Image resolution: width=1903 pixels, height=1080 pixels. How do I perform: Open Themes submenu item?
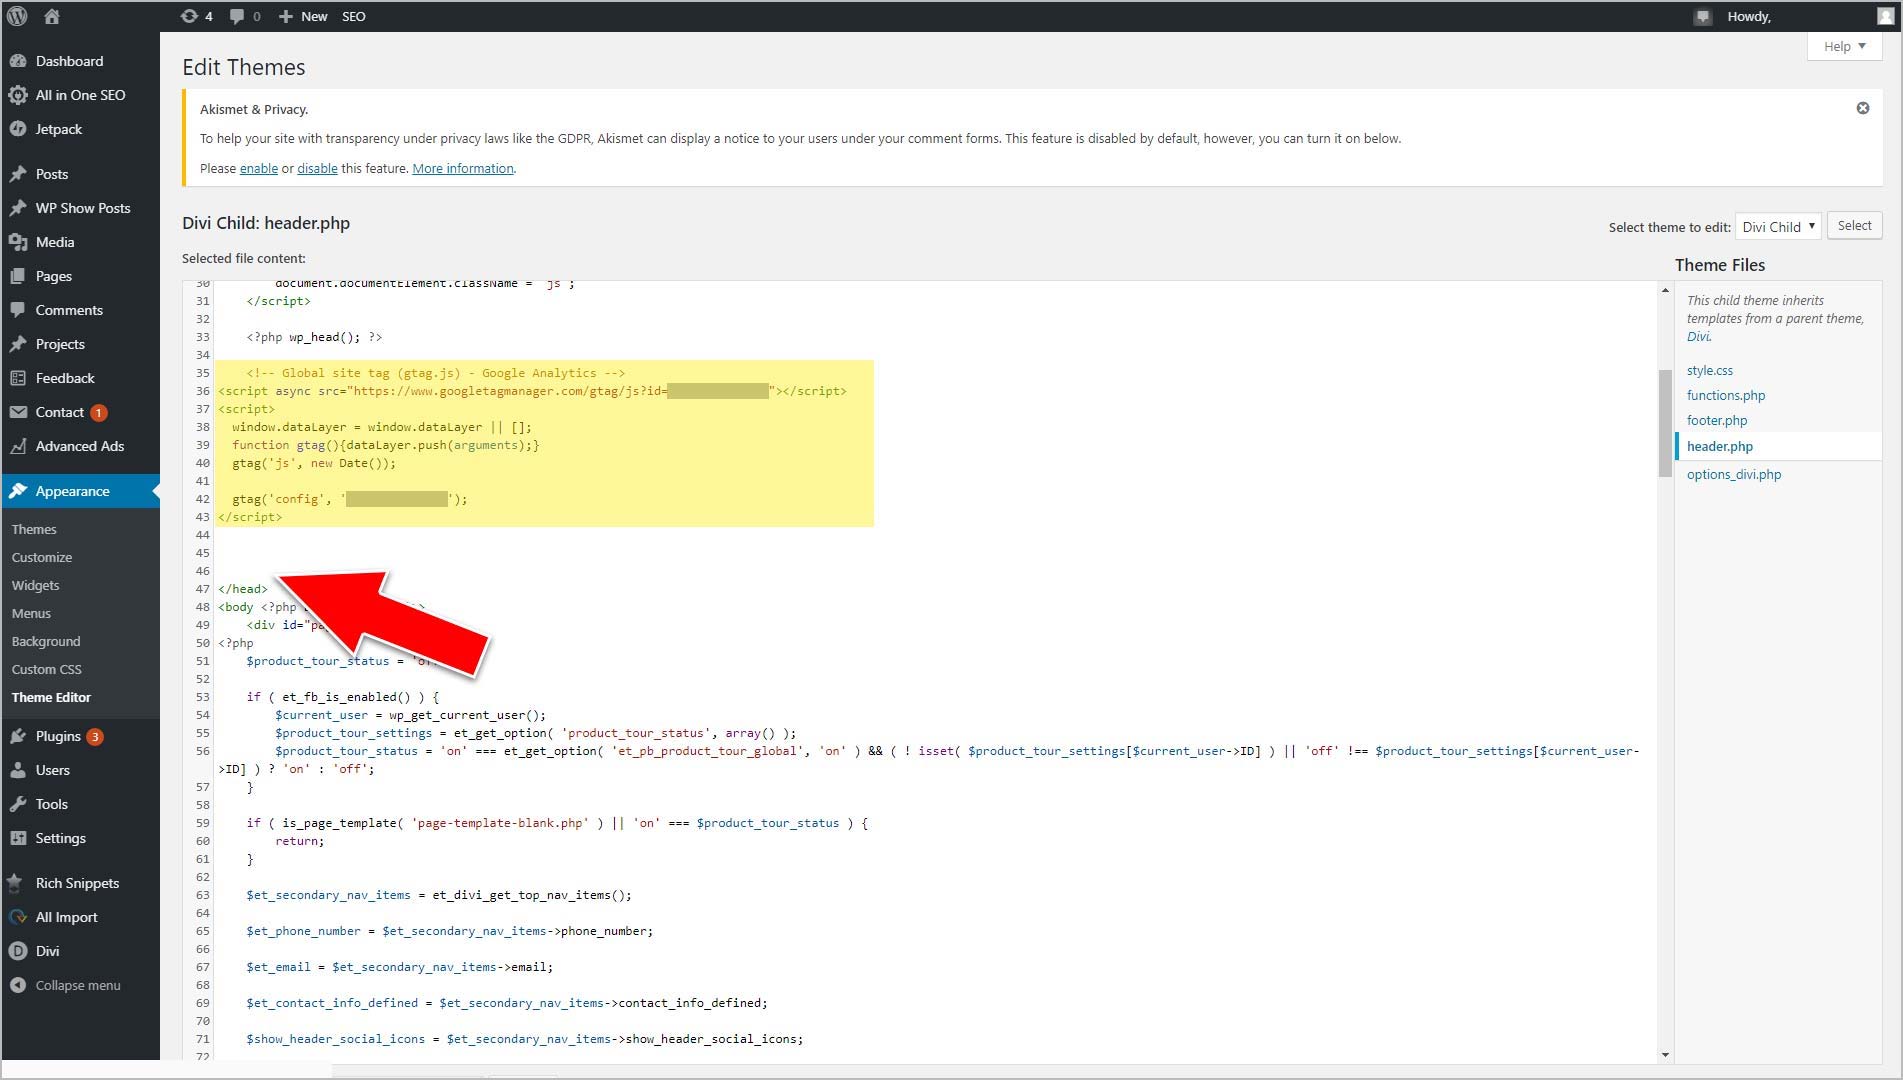[x=34, y=529]
